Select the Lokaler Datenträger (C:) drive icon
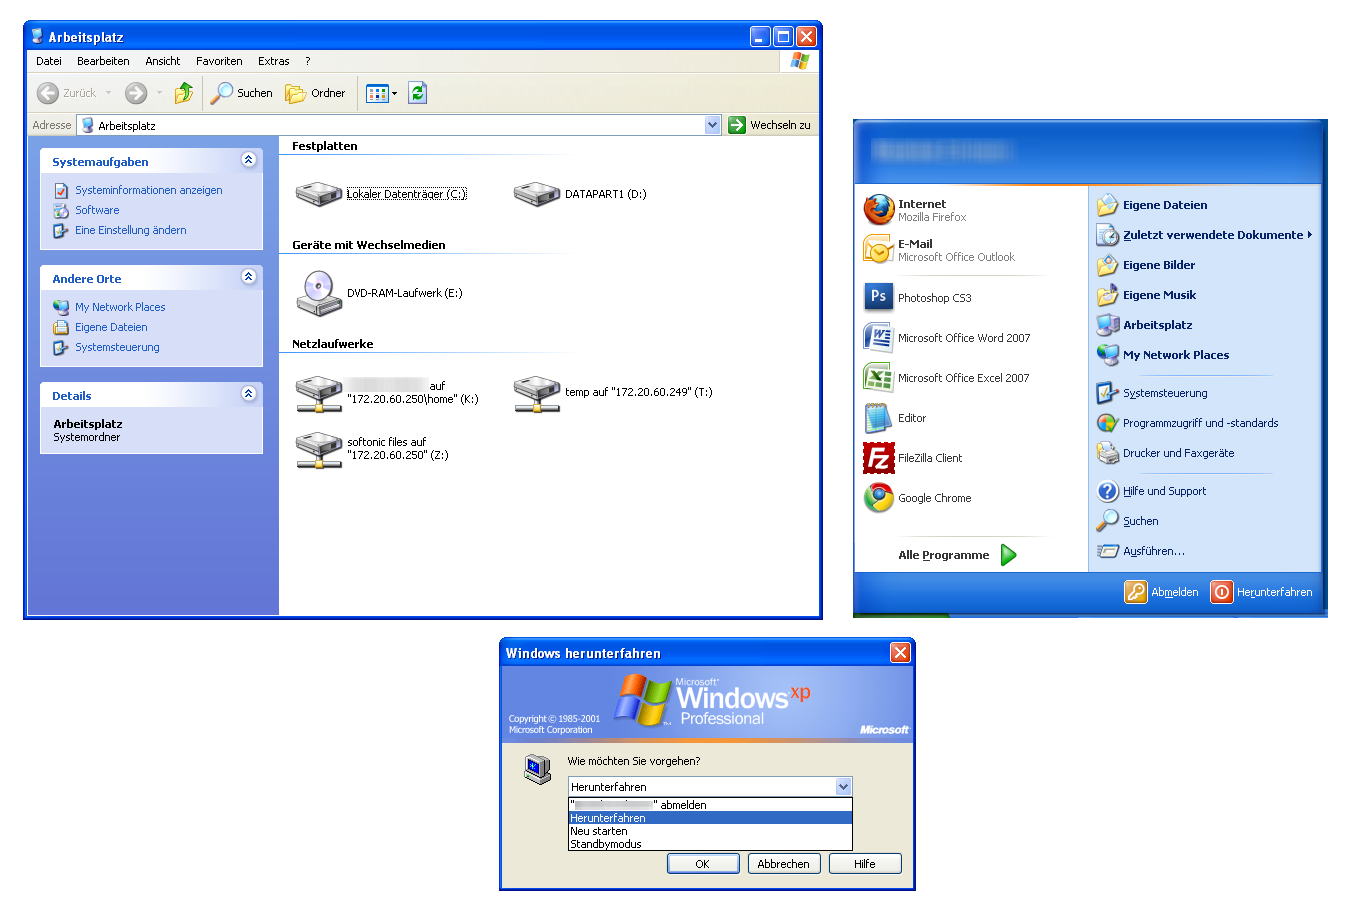 pyautogui.click(x=319, y=194)
